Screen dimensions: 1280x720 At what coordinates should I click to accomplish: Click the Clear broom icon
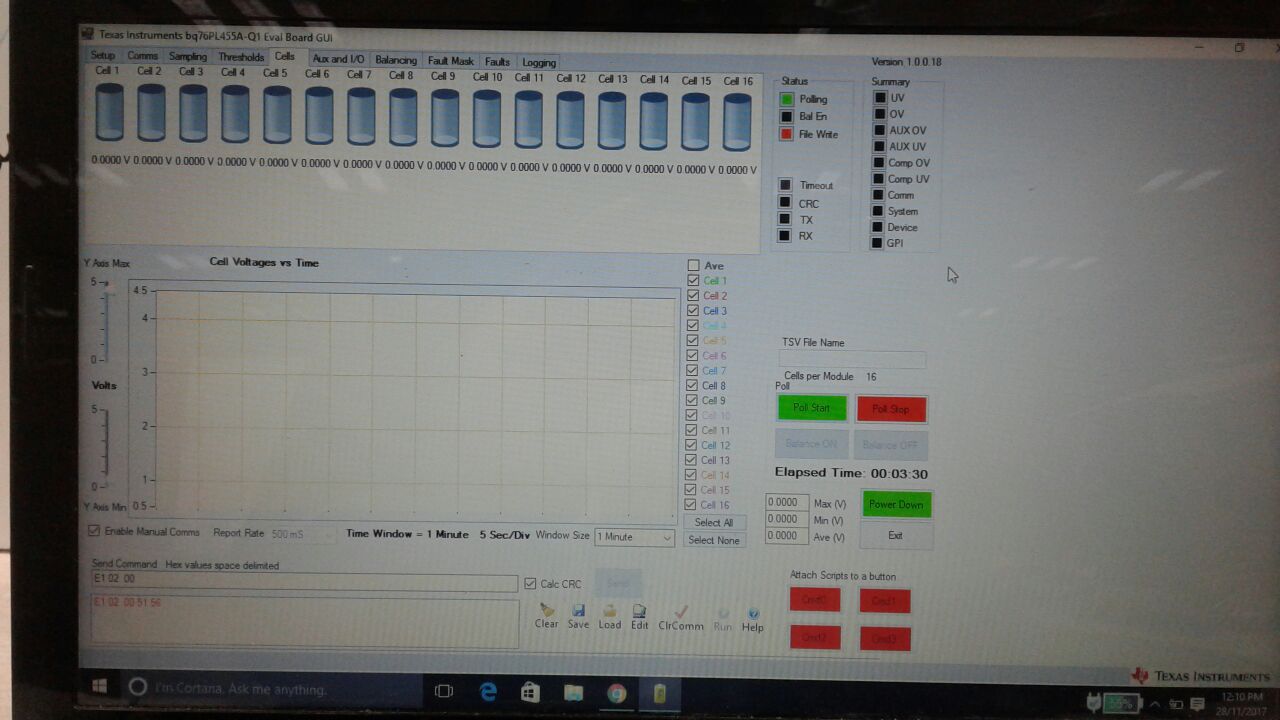547,610
